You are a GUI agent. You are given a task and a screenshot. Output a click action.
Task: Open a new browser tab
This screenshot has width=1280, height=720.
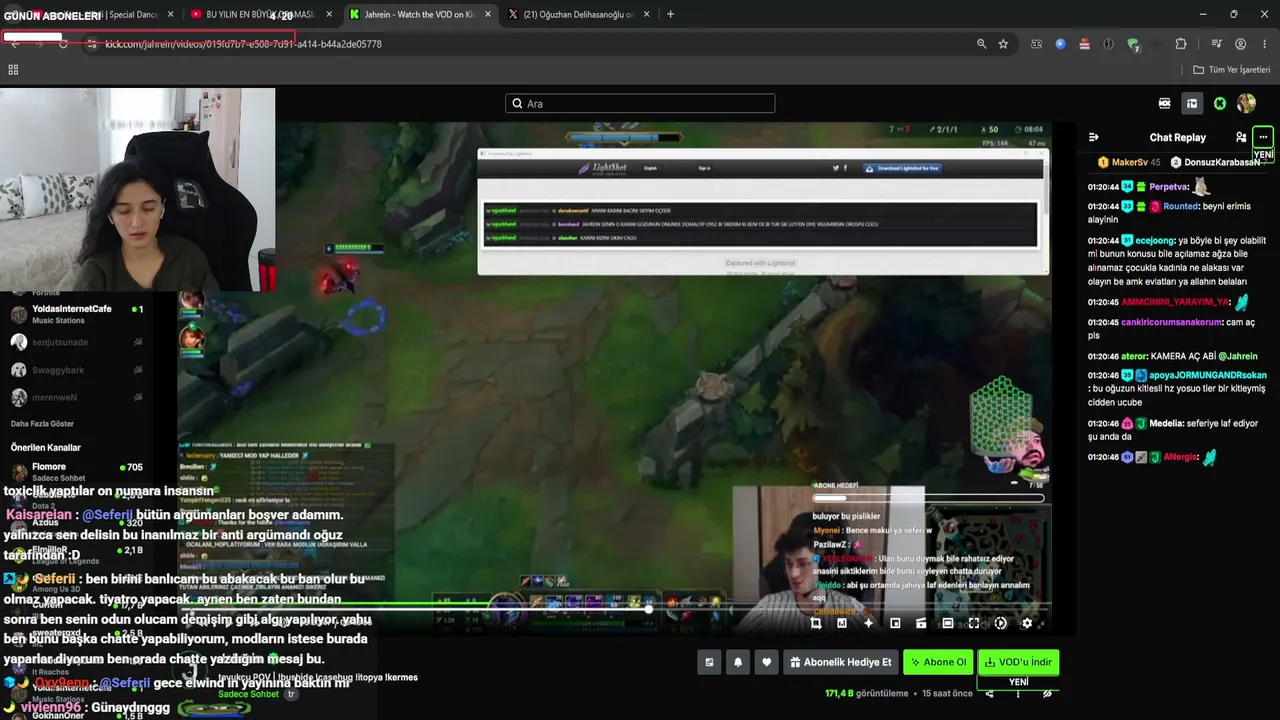click(670, 14)
